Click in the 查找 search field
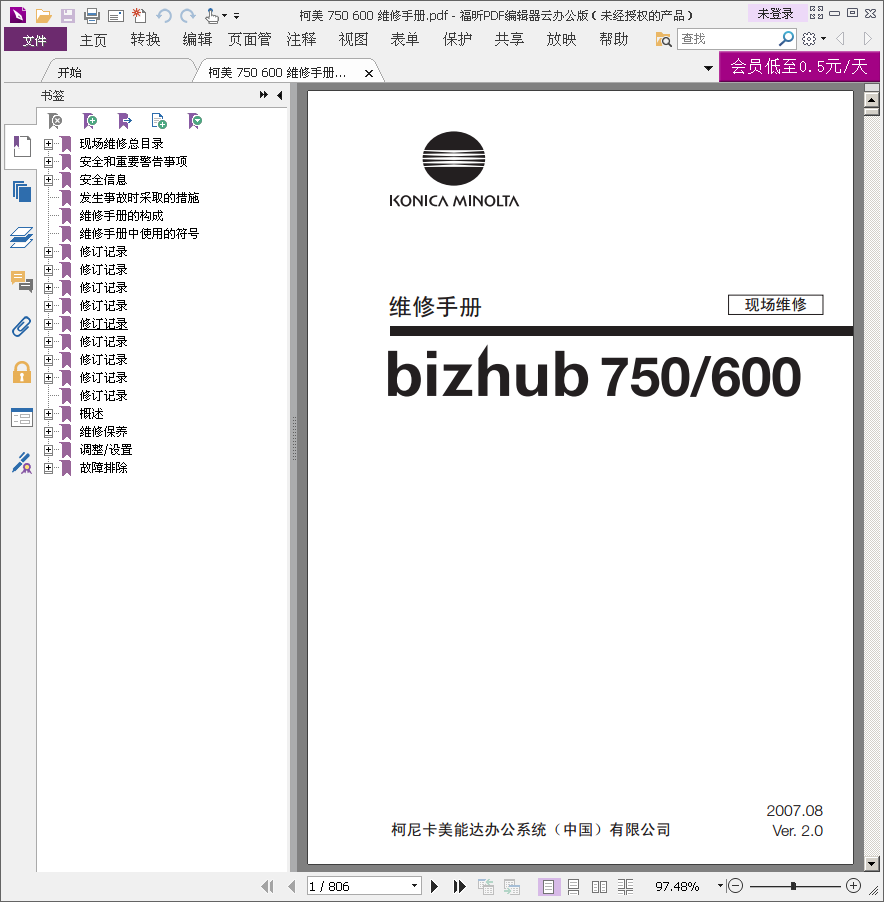Screen dimensions: 884x902 [x=727, y=39]
